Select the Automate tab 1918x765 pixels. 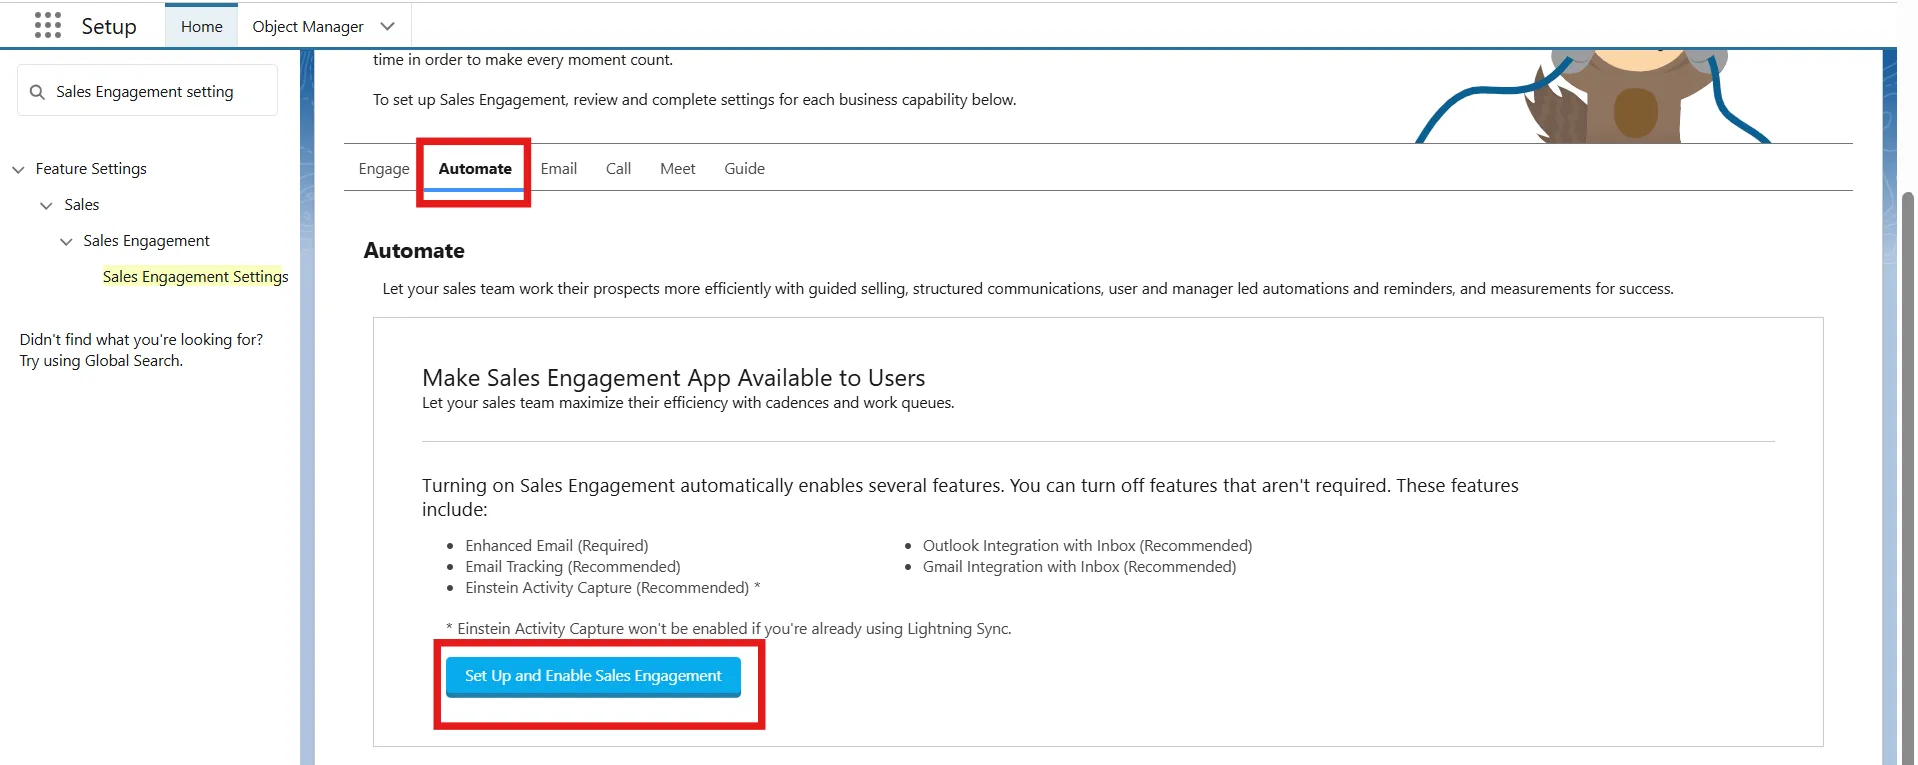point(475,169)
